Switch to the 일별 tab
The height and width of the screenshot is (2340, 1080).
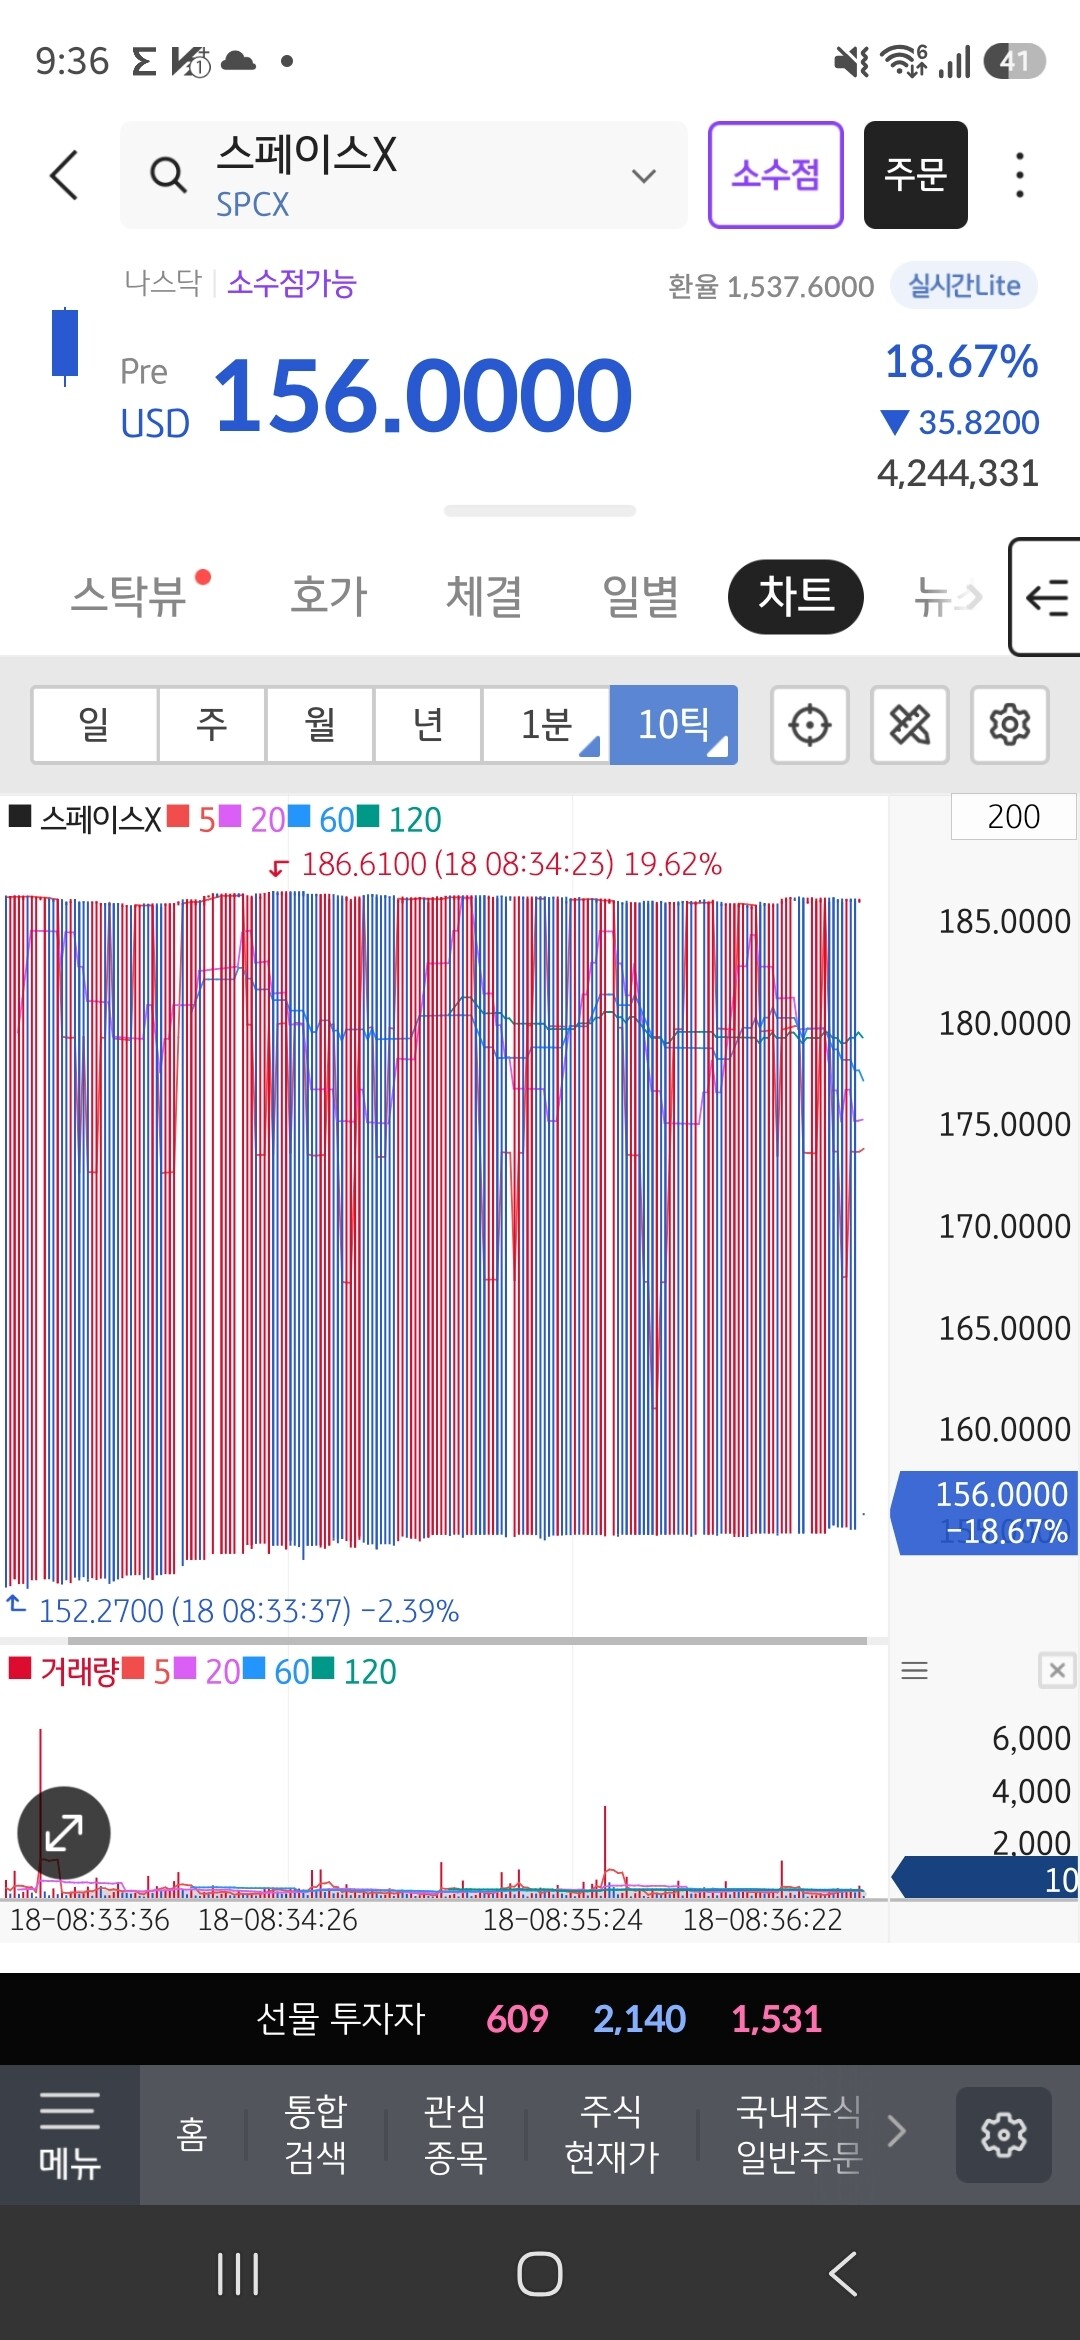(640, 597)
